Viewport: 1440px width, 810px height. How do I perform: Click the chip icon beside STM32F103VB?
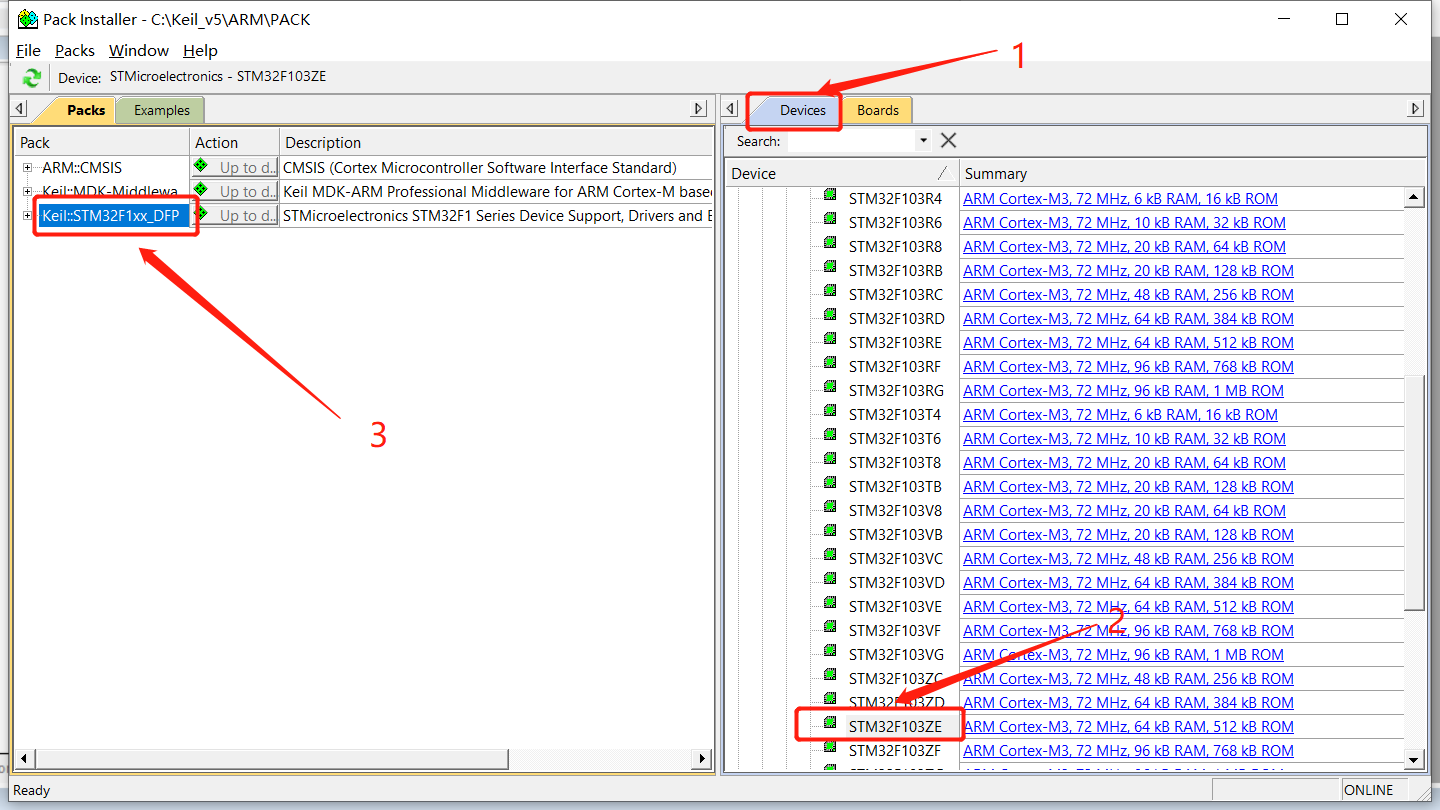tap(830, 531)
